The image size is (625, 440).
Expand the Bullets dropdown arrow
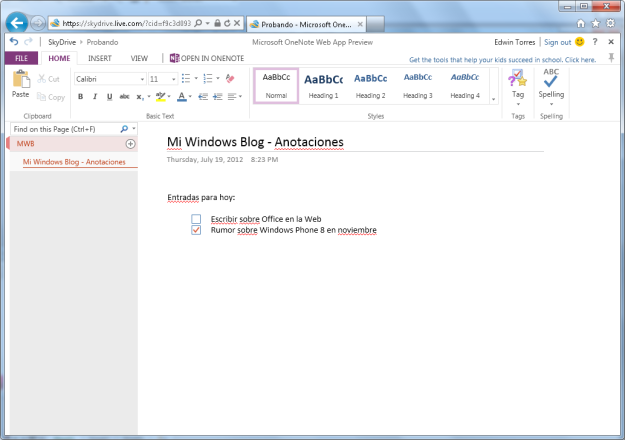point(196,78)
